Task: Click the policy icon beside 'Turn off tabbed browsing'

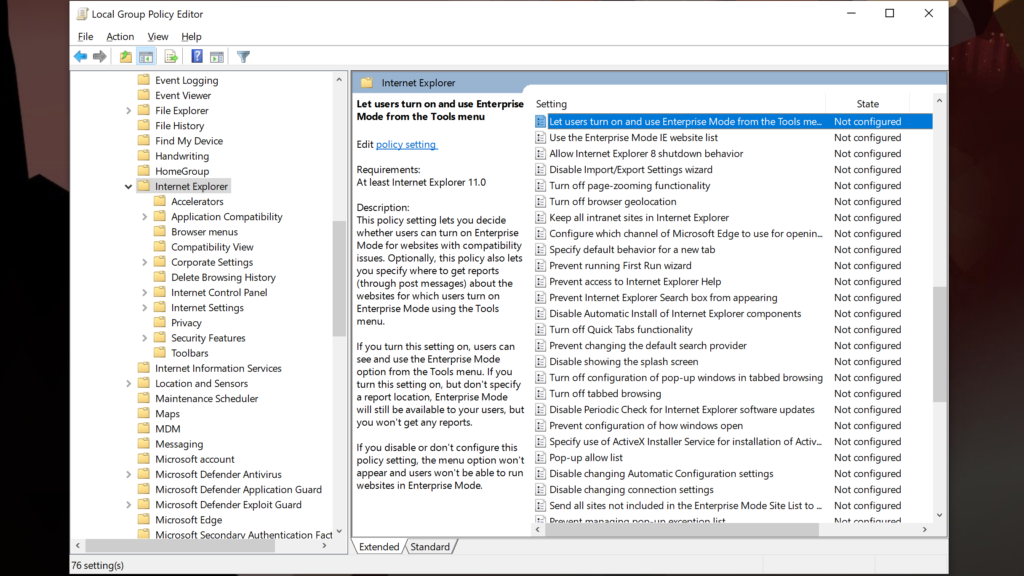Action: point(540,394)
